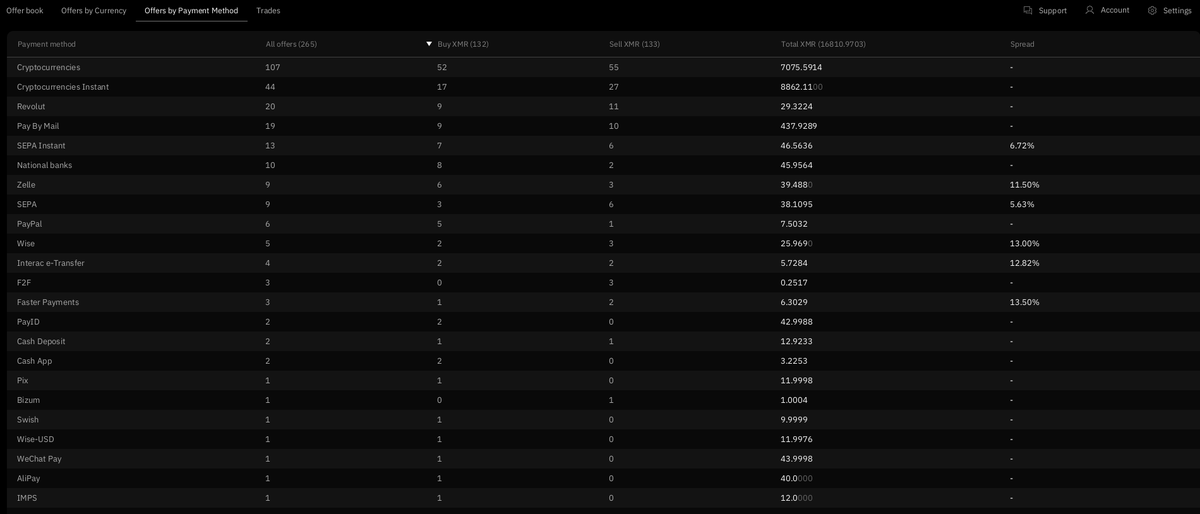Click SEPA Instant spread 6.72%
The width and height of the screenshot is (1200, 514).
[x=1022, y=145]
